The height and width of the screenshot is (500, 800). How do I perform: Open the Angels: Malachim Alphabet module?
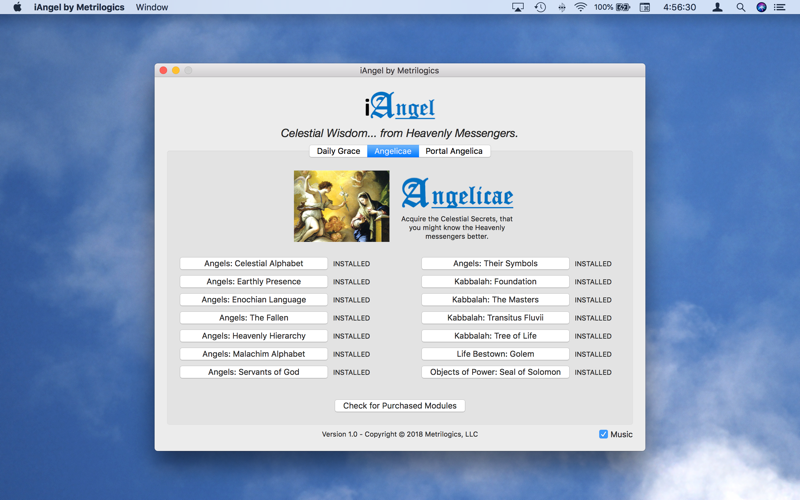point(254,354)
